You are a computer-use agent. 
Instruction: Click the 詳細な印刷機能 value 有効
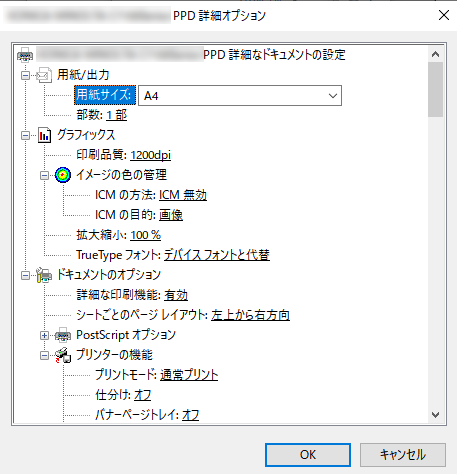[176, 295]
